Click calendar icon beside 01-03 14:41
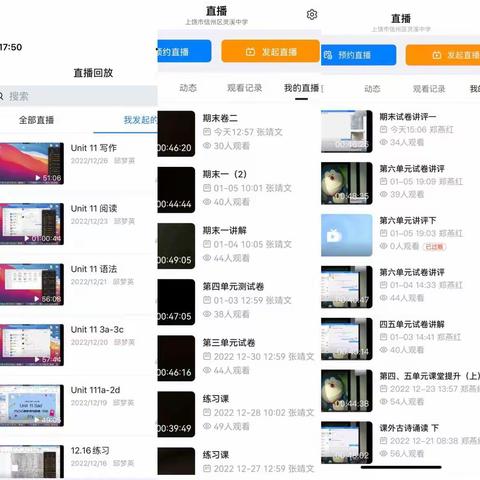Viewport: 480px width, 480px height. [x=384, y=337]
